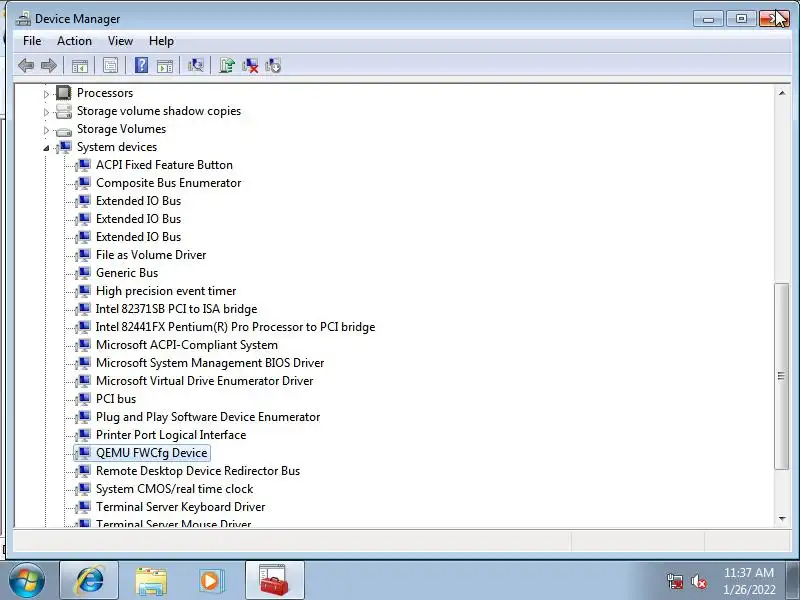This screenshot has width=800, height=600.
Task: Click Update Driver Software toolbar icon
Action: coord(227,65)
